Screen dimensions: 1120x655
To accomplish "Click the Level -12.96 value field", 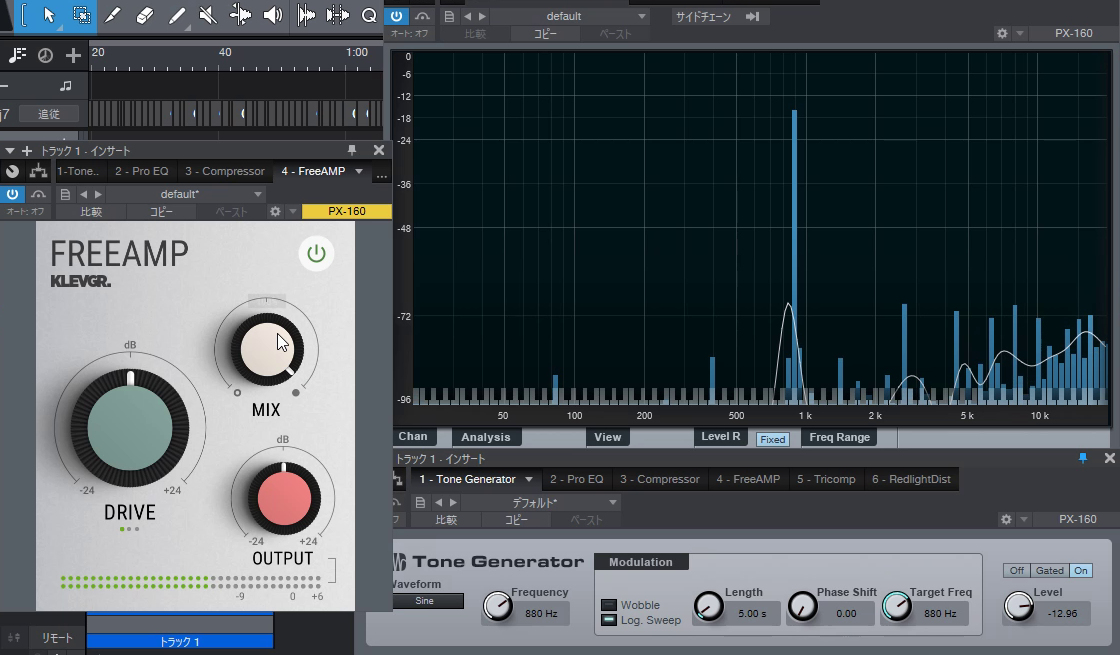I will [1062, 614].
